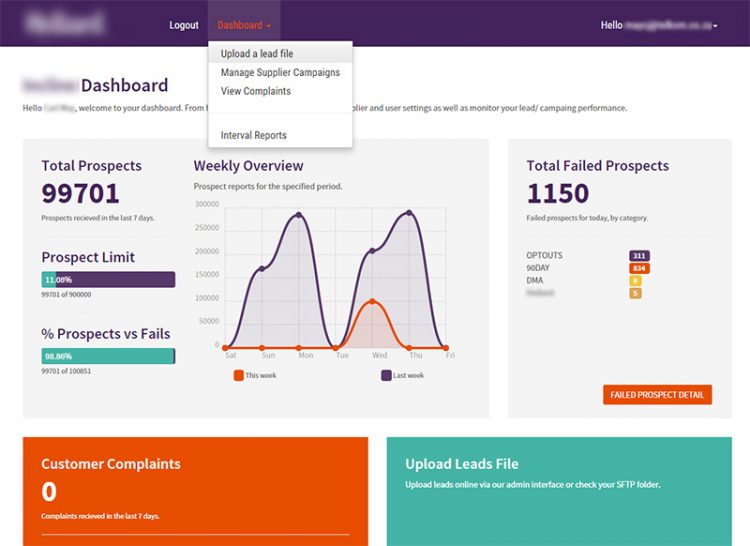Choose 'Manage Supplier Campaigns' from menu
This screenshot has height=546, width=750.
pos(280,72)
